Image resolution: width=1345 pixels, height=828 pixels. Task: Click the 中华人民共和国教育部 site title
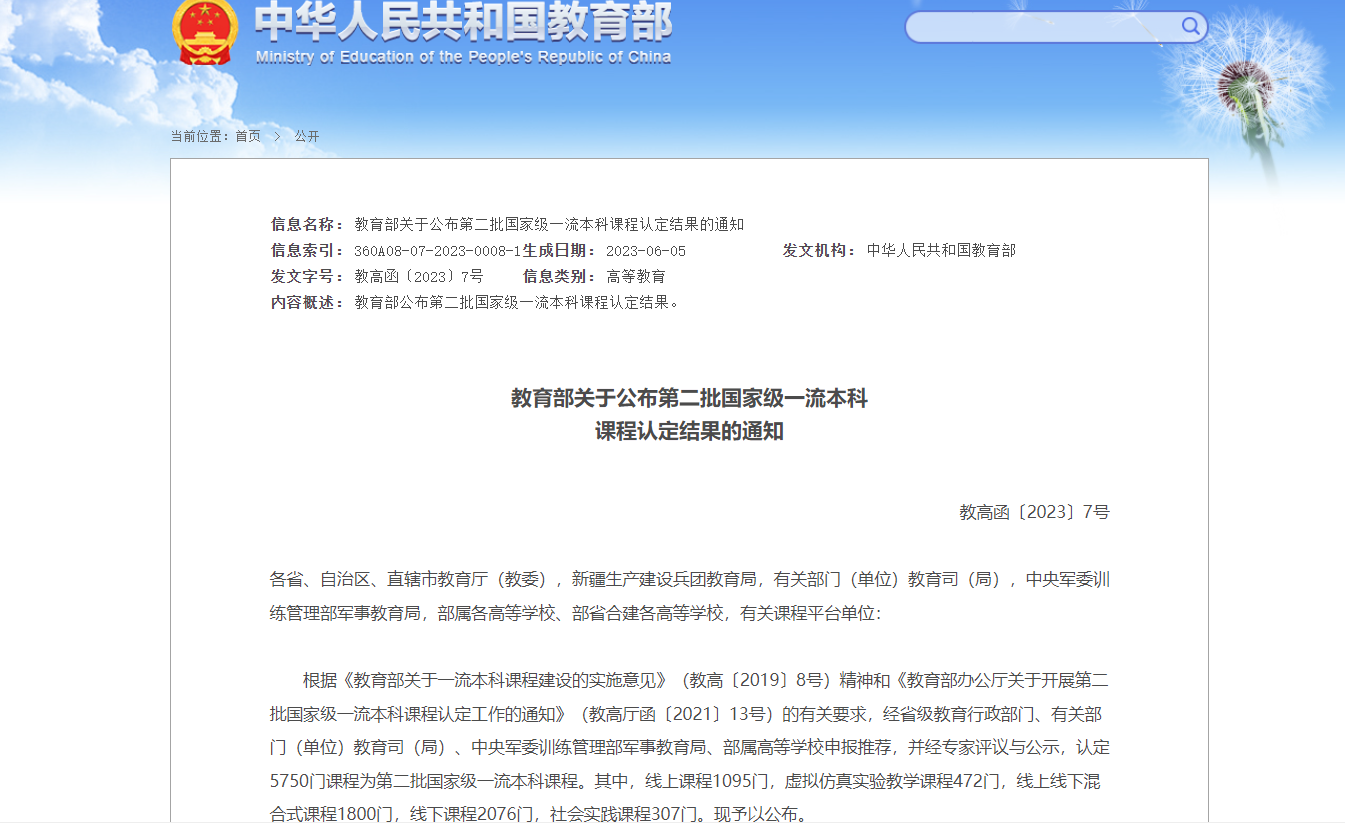click(x=463, y=21)
